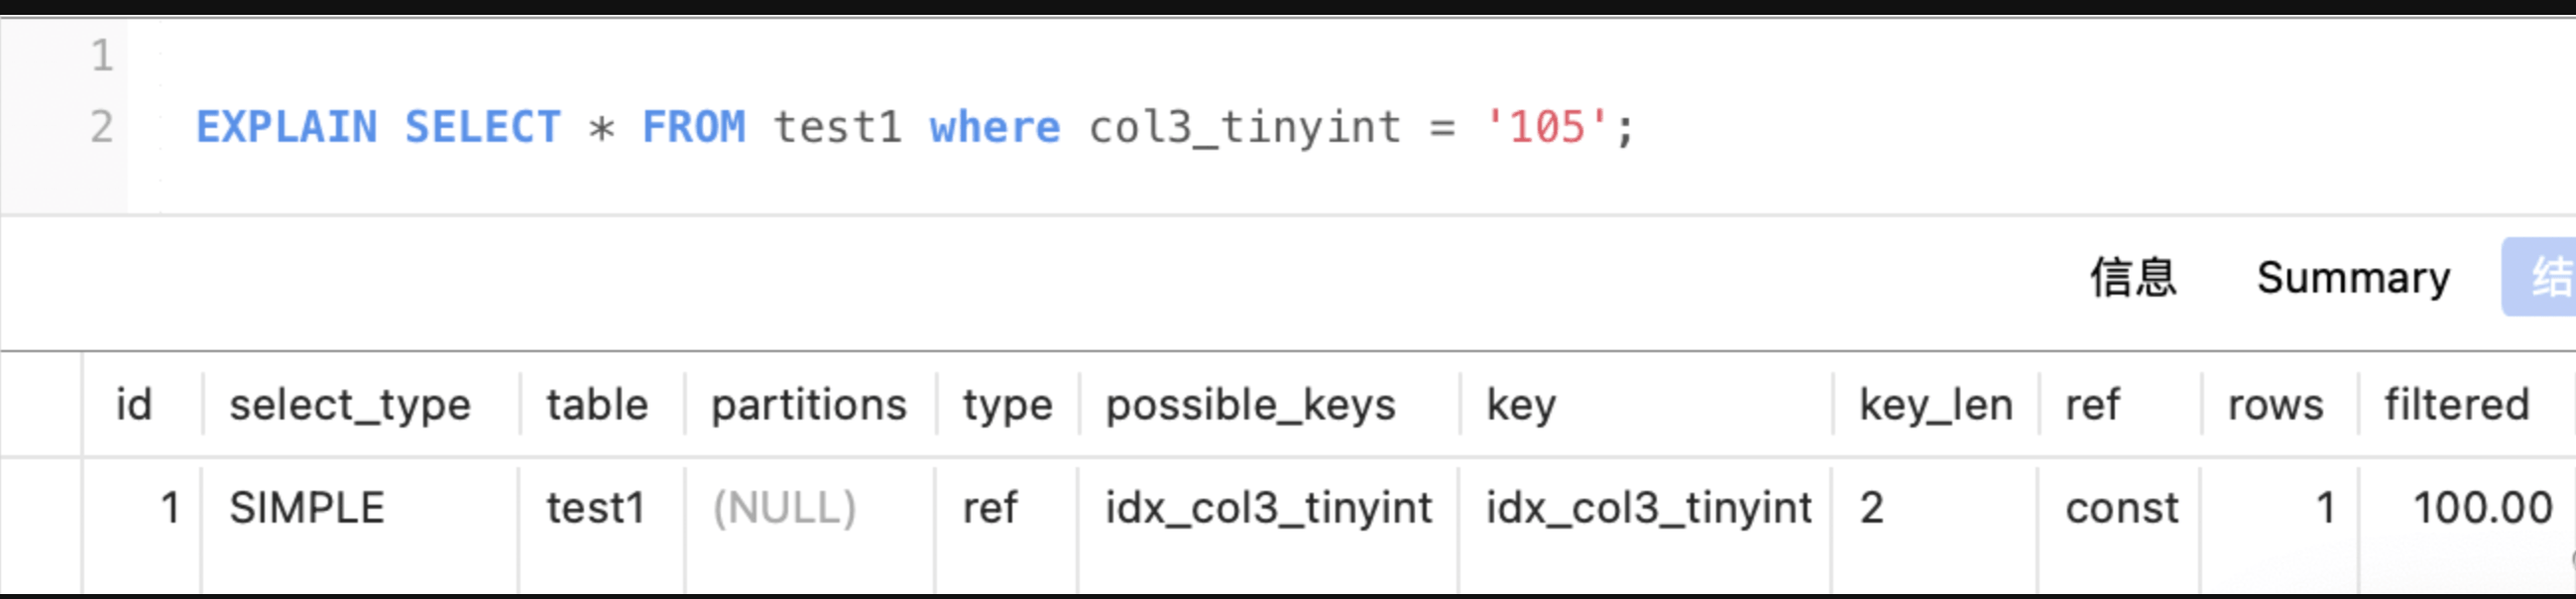This screenshot has height=599, width=2576.
Task: Switch to the Summary tab
Action: point(2353,277)
